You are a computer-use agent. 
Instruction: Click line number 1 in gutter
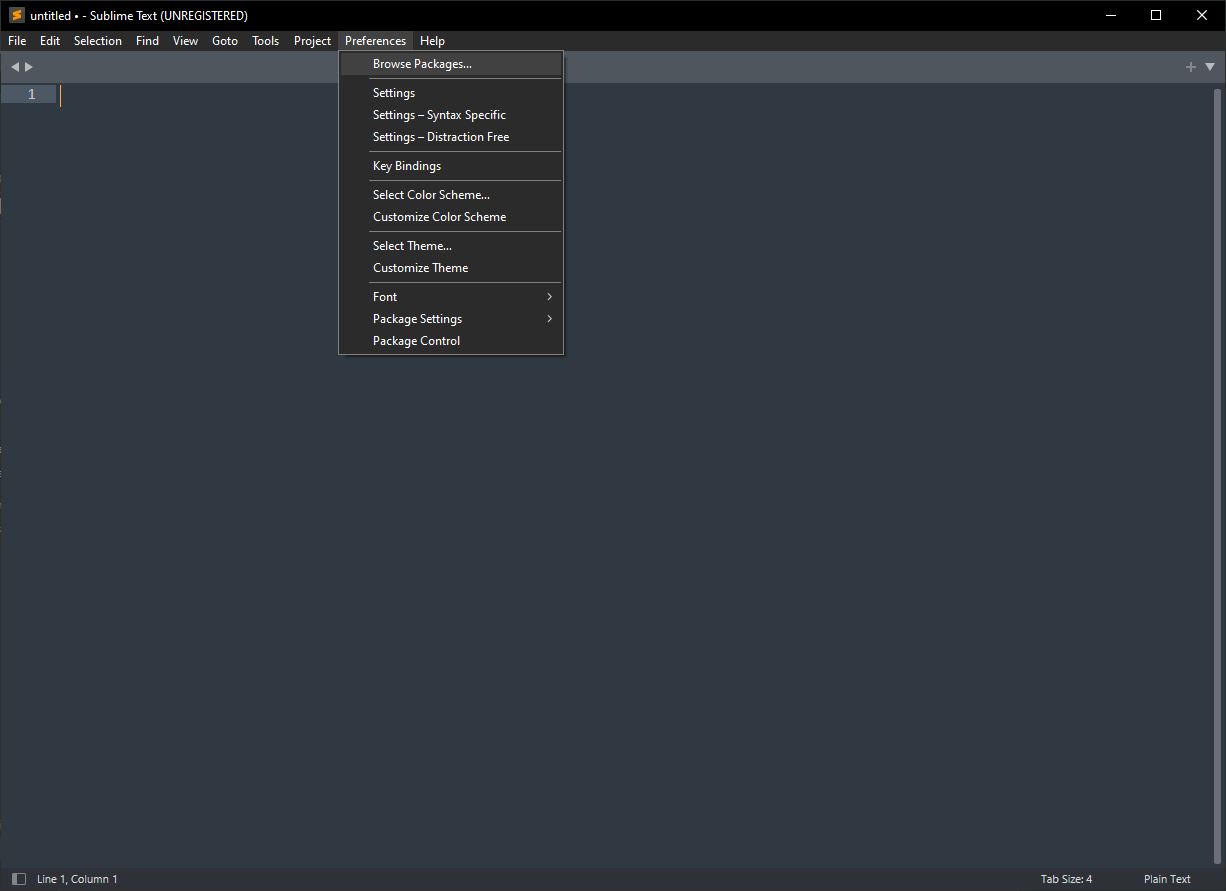click(x=31, y=94)
